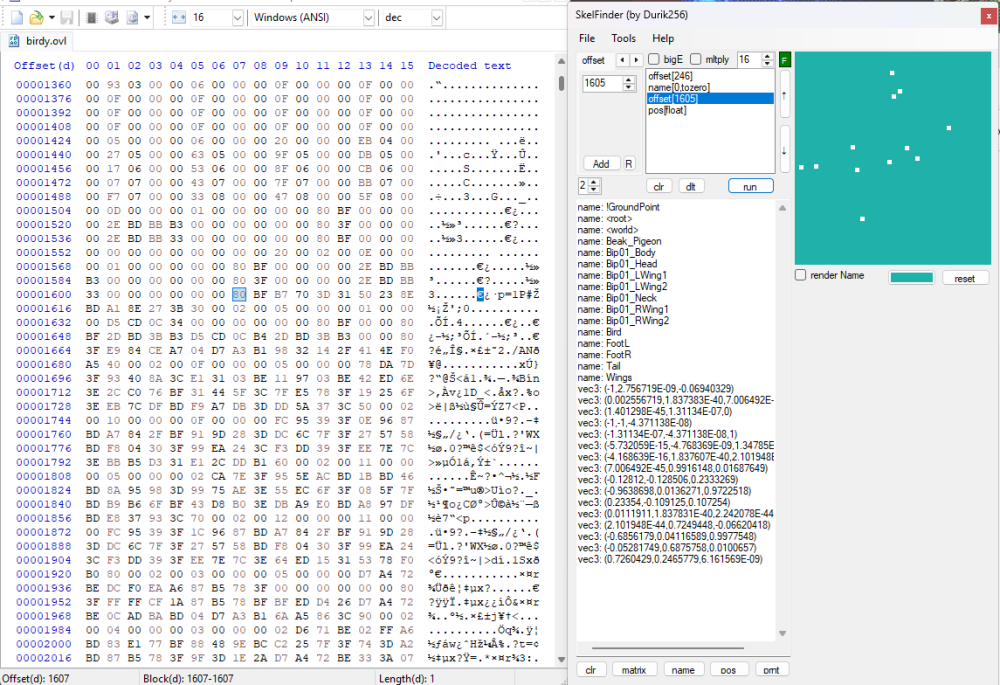Open the Windows (ANSI) charset dropdown
The height and width of the screenshot is (685, 1000).
368,18
